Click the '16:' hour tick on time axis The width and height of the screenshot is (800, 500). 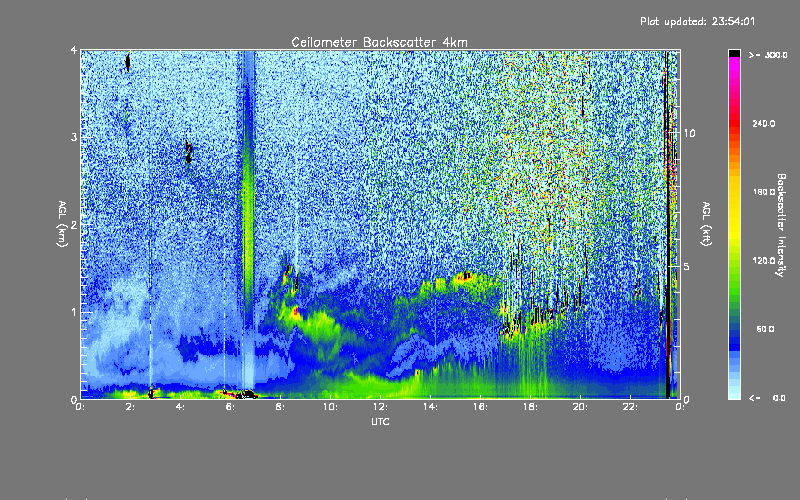point(480,407)
